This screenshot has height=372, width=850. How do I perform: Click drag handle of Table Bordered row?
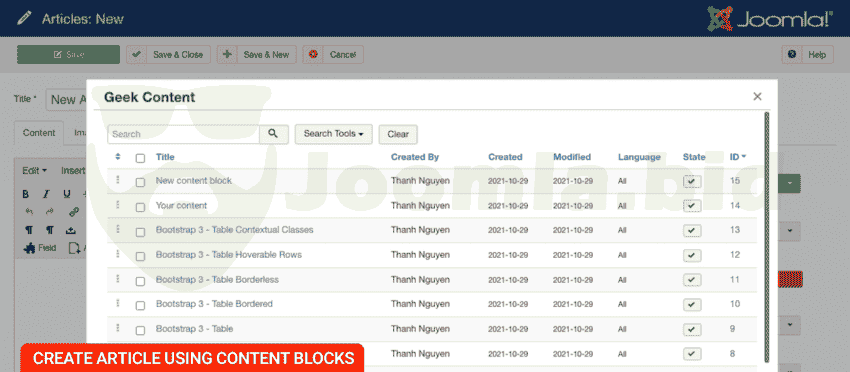pos(118,303)
